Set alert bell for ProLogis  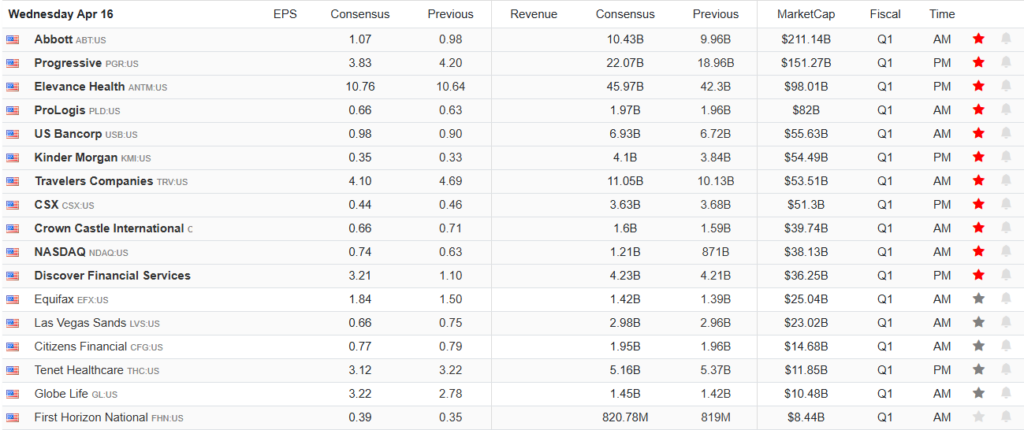point(1006,110)
